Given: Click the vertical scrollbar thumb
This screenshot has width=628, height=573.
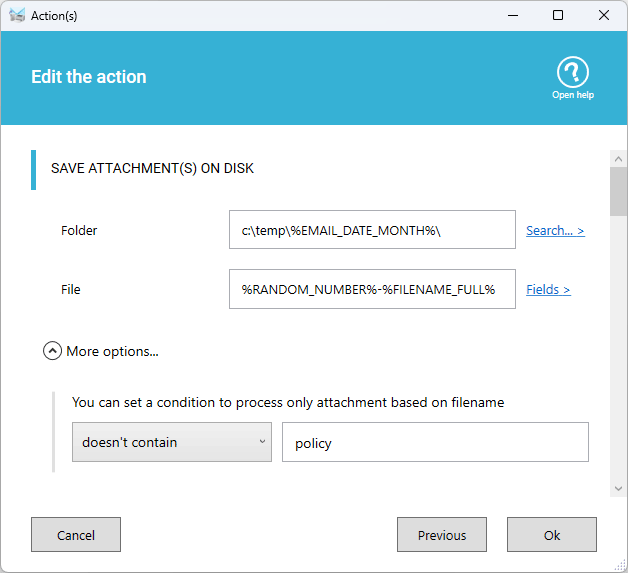Looking at the screenshot, I should pos(618,192).
